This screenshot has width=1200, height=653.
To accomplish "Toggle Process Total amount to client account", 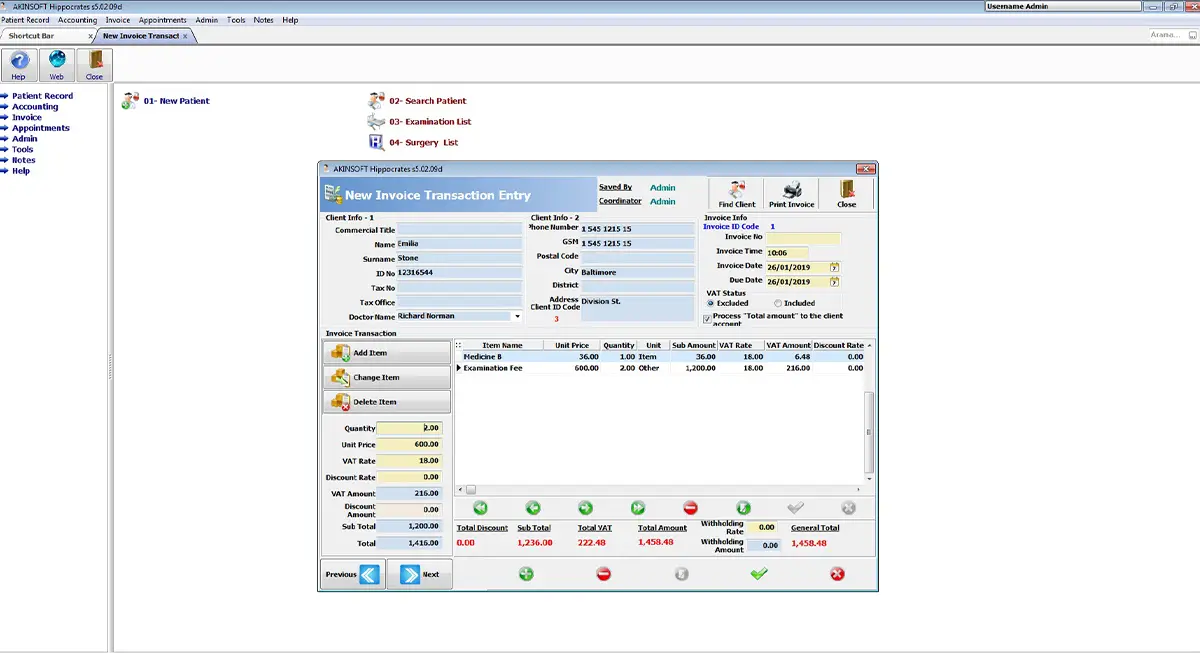I will [x=708, y=319].
